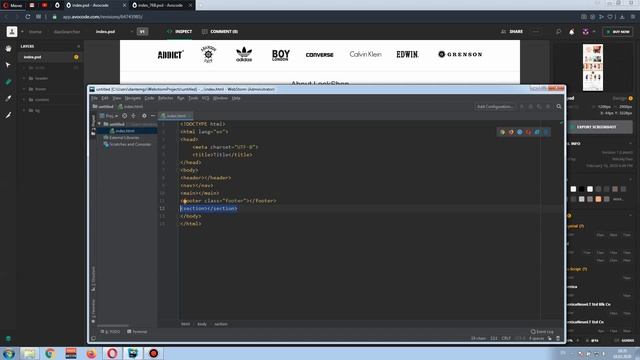
Task: Open Avocode notifications bell
Action: tap(571, 31)
